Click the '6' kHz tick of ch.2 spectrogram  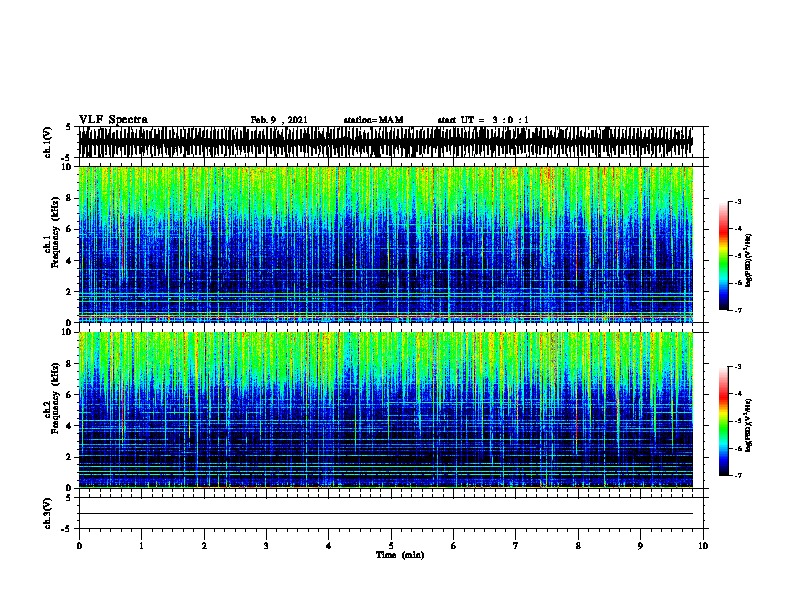tap(70, 395)
